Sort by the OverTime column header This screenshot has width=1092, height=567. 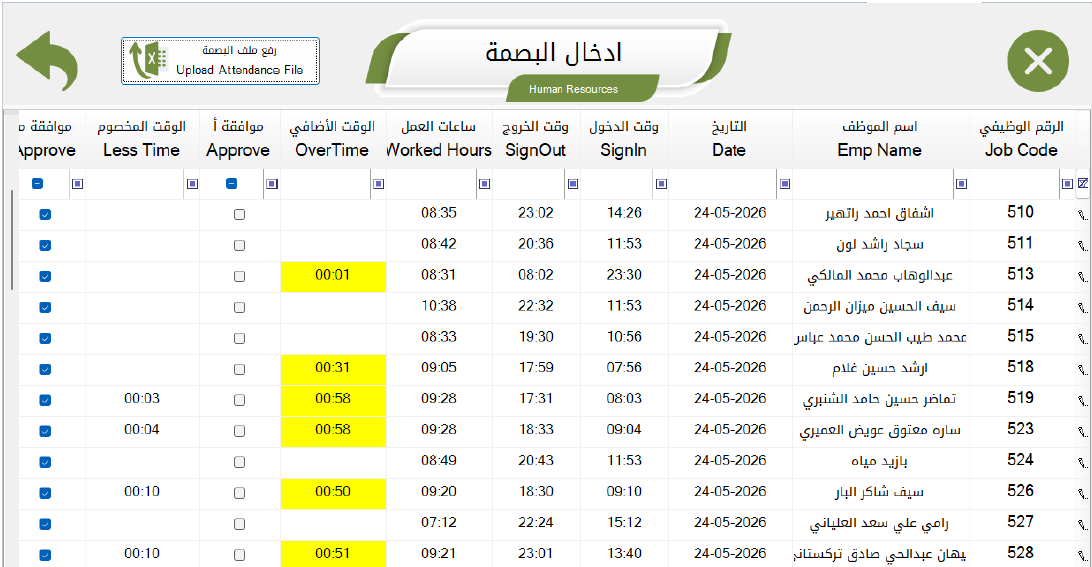(332, 139)
